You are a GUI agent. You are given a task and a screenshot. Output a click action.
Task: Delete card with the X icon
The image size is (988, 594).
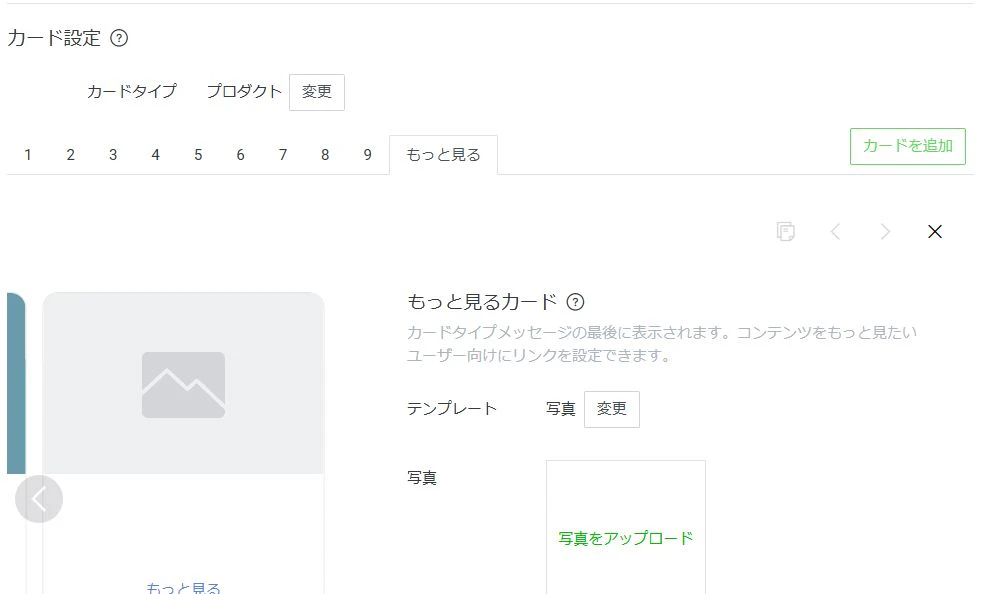coord(935,232)
